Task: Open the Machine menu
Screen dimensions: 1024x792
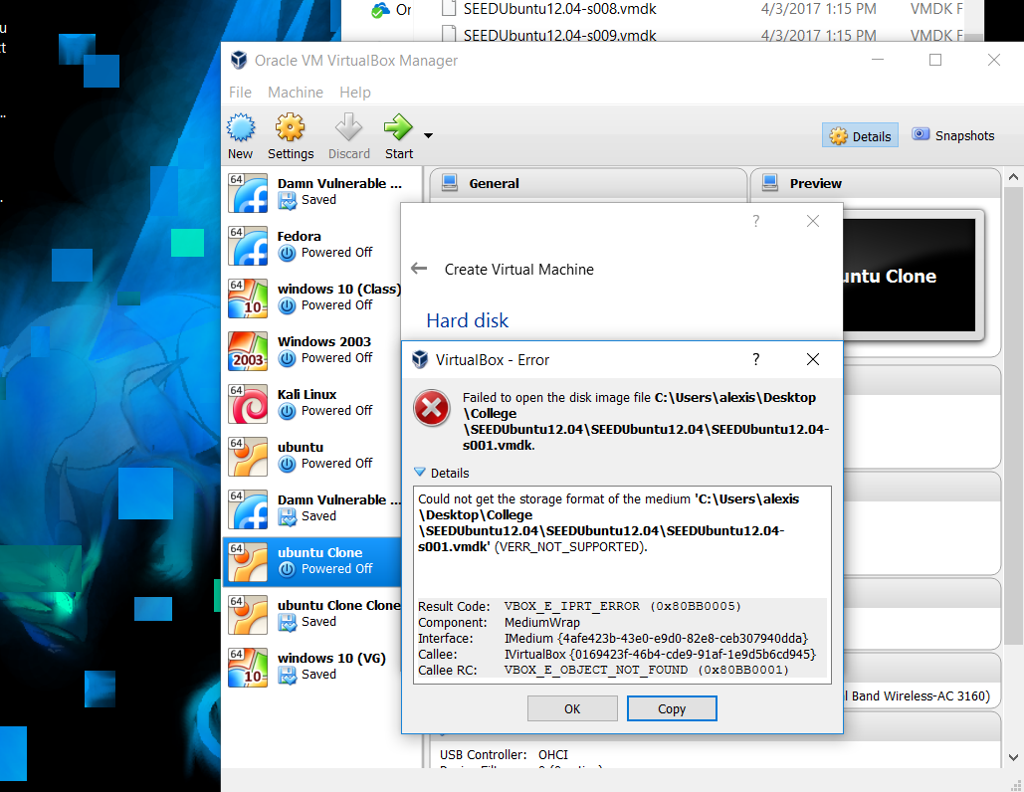Action: [295, 92]
